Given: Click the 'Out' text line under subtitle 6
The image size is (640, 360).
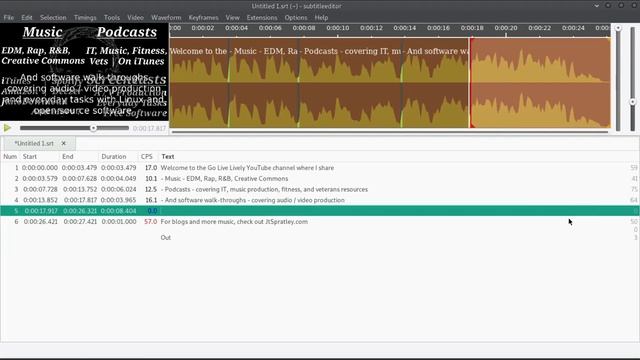Looking at the screenshot, I should [165, 238].
